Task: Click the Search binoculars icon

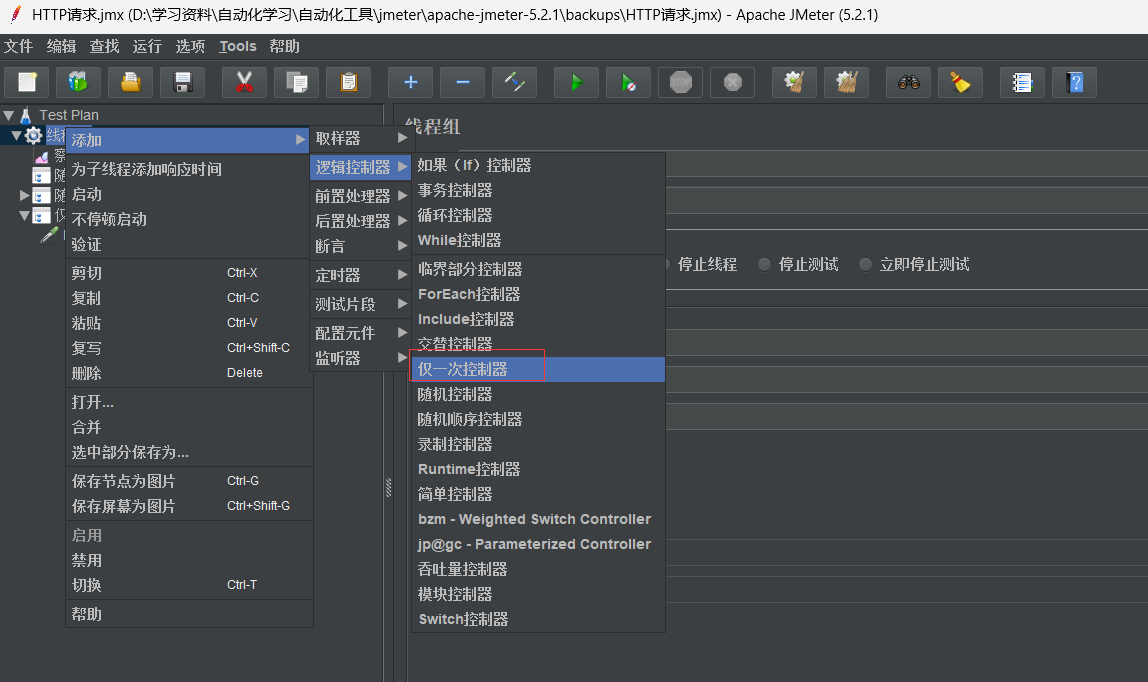Action: coord(909,82)
